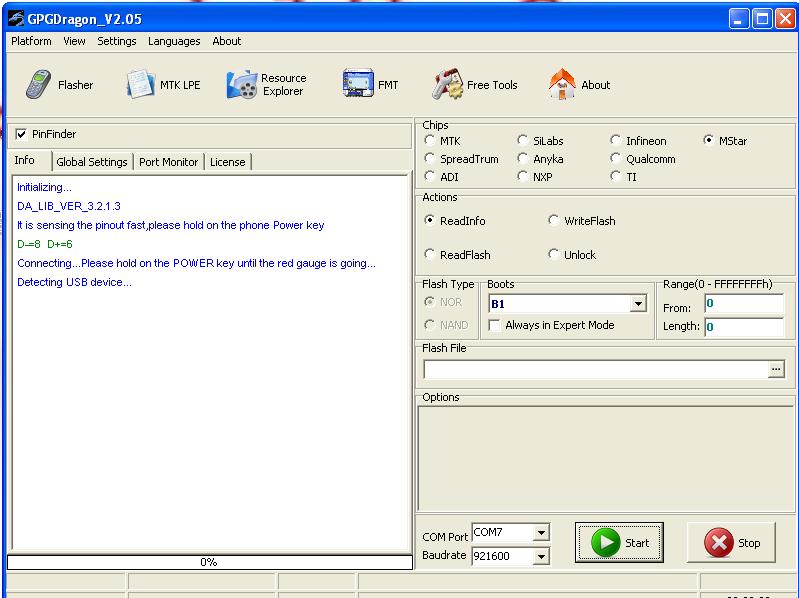799x598 pixels.
Task: Select the Infineon chip option
Action: pos(616,140)
